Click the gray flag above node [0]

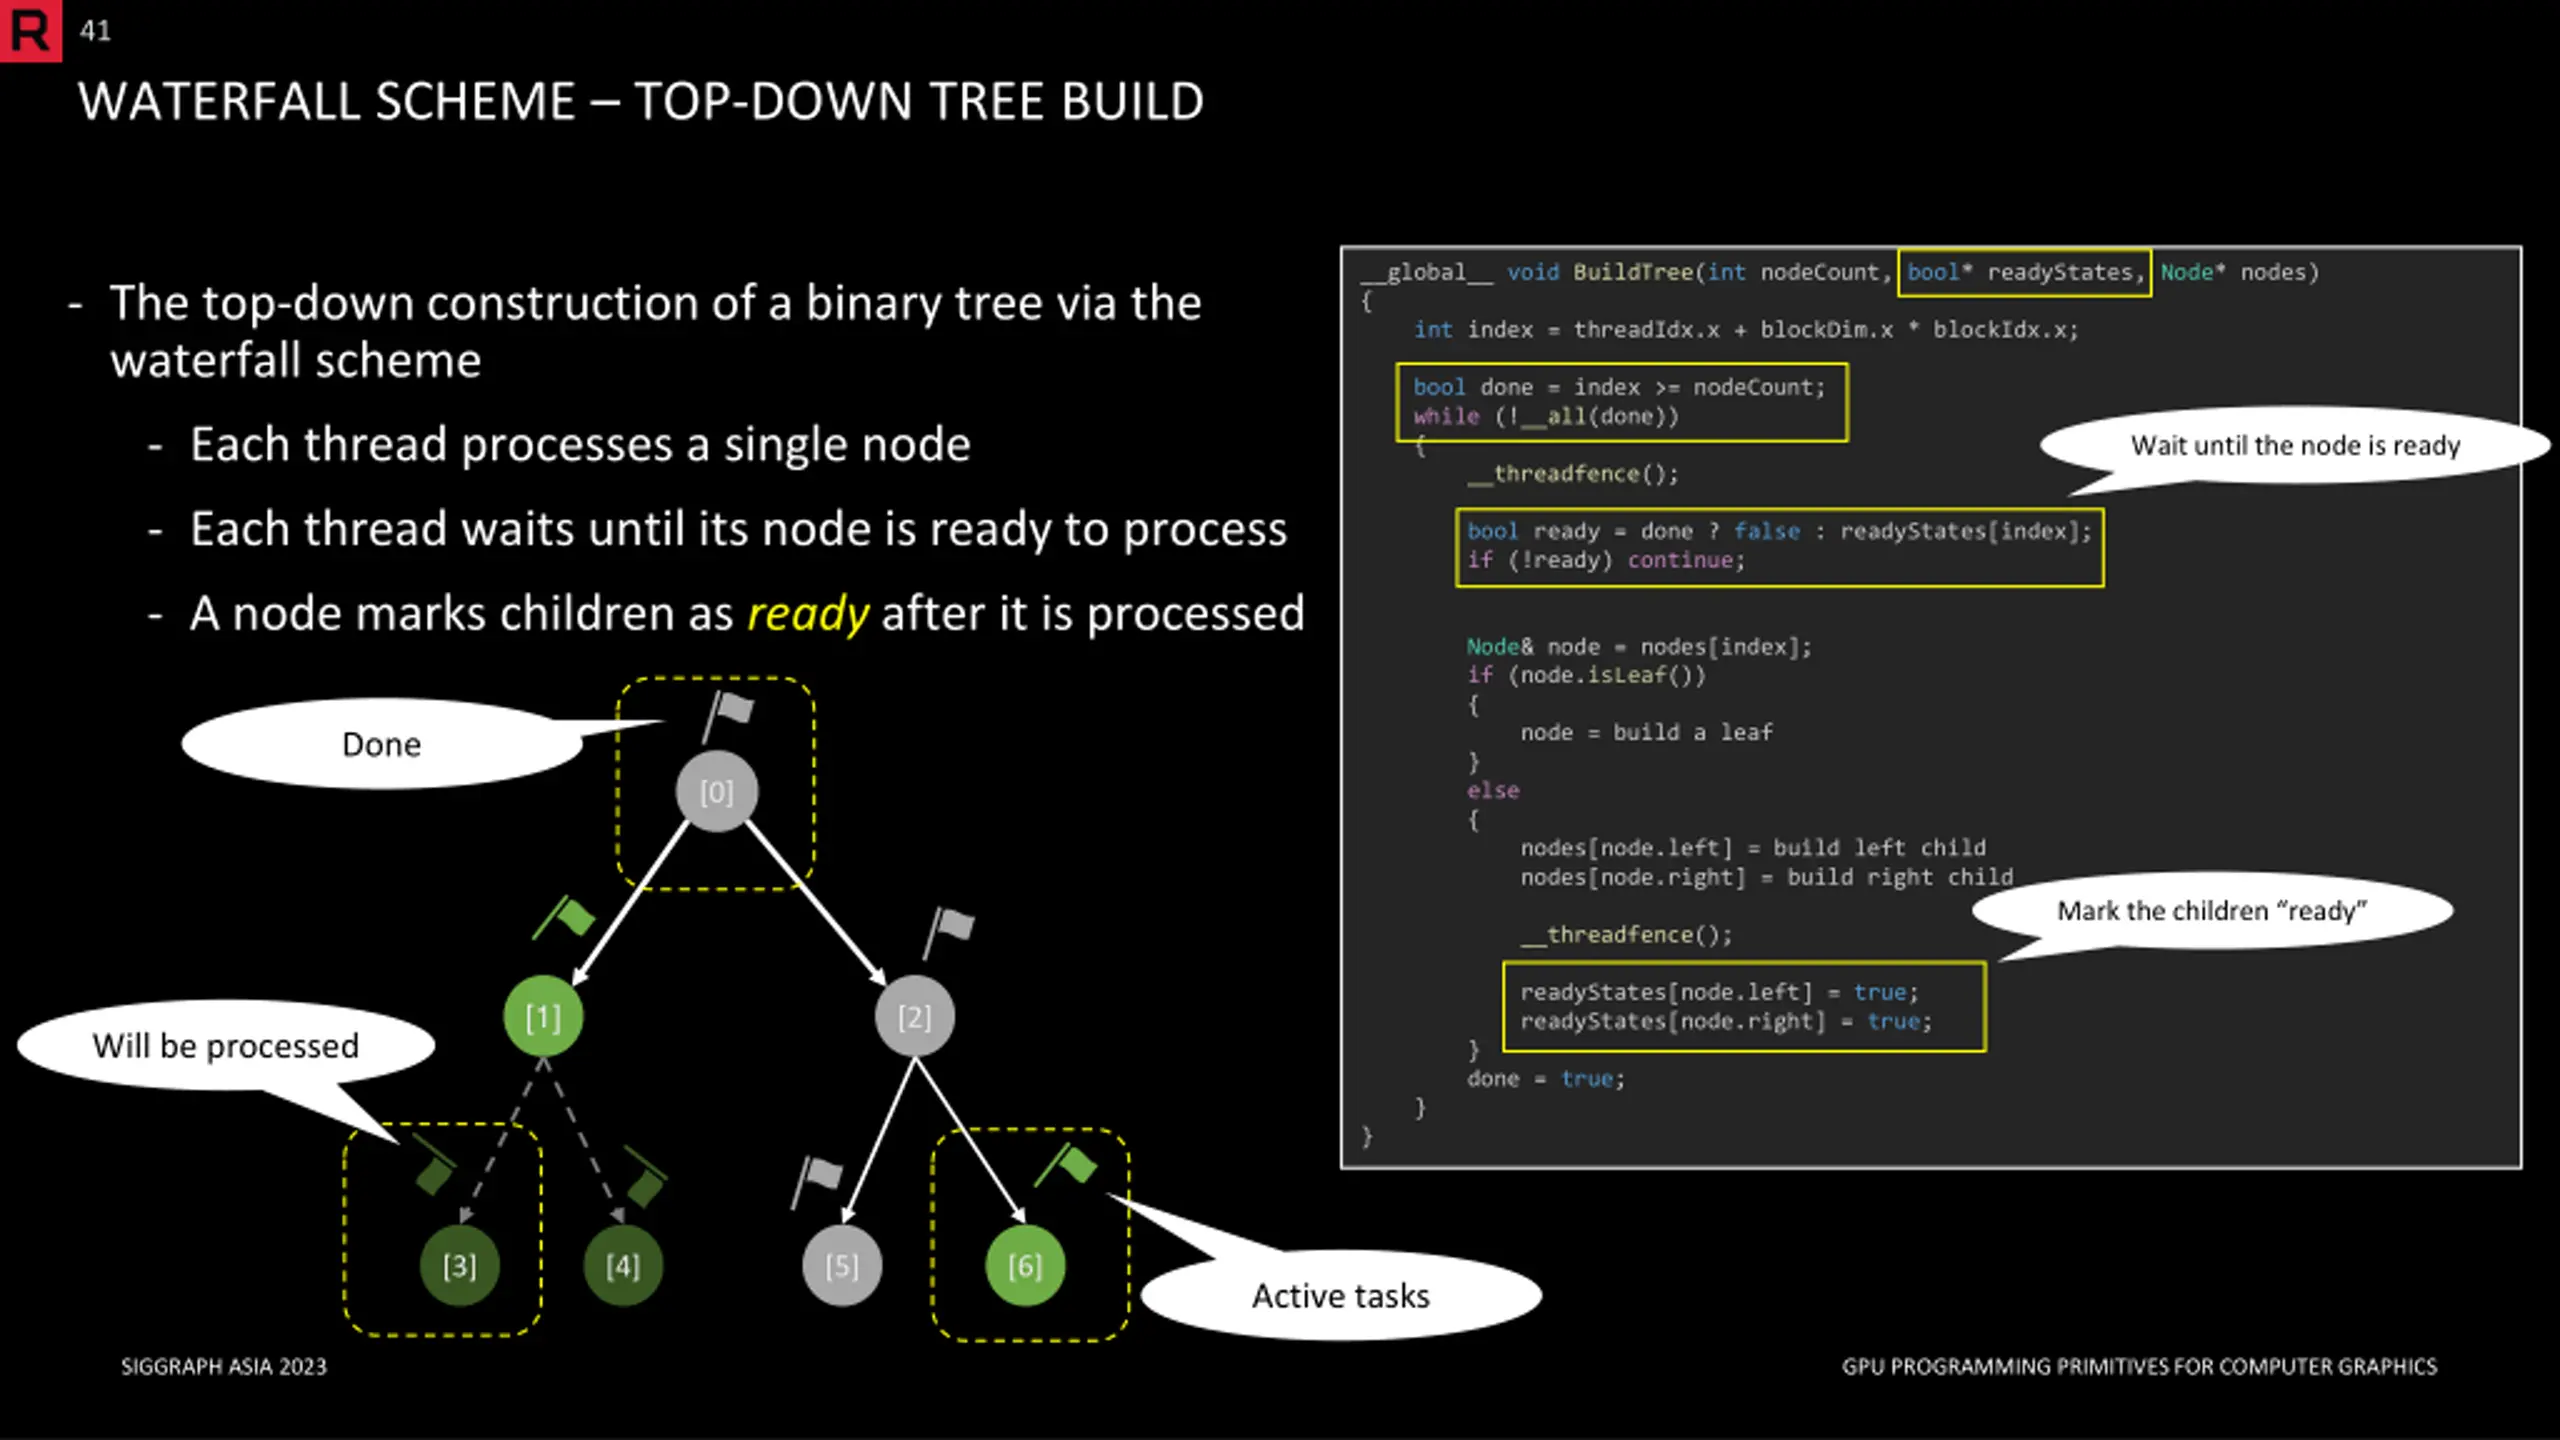pyautogui.click(x=728, y=715)
